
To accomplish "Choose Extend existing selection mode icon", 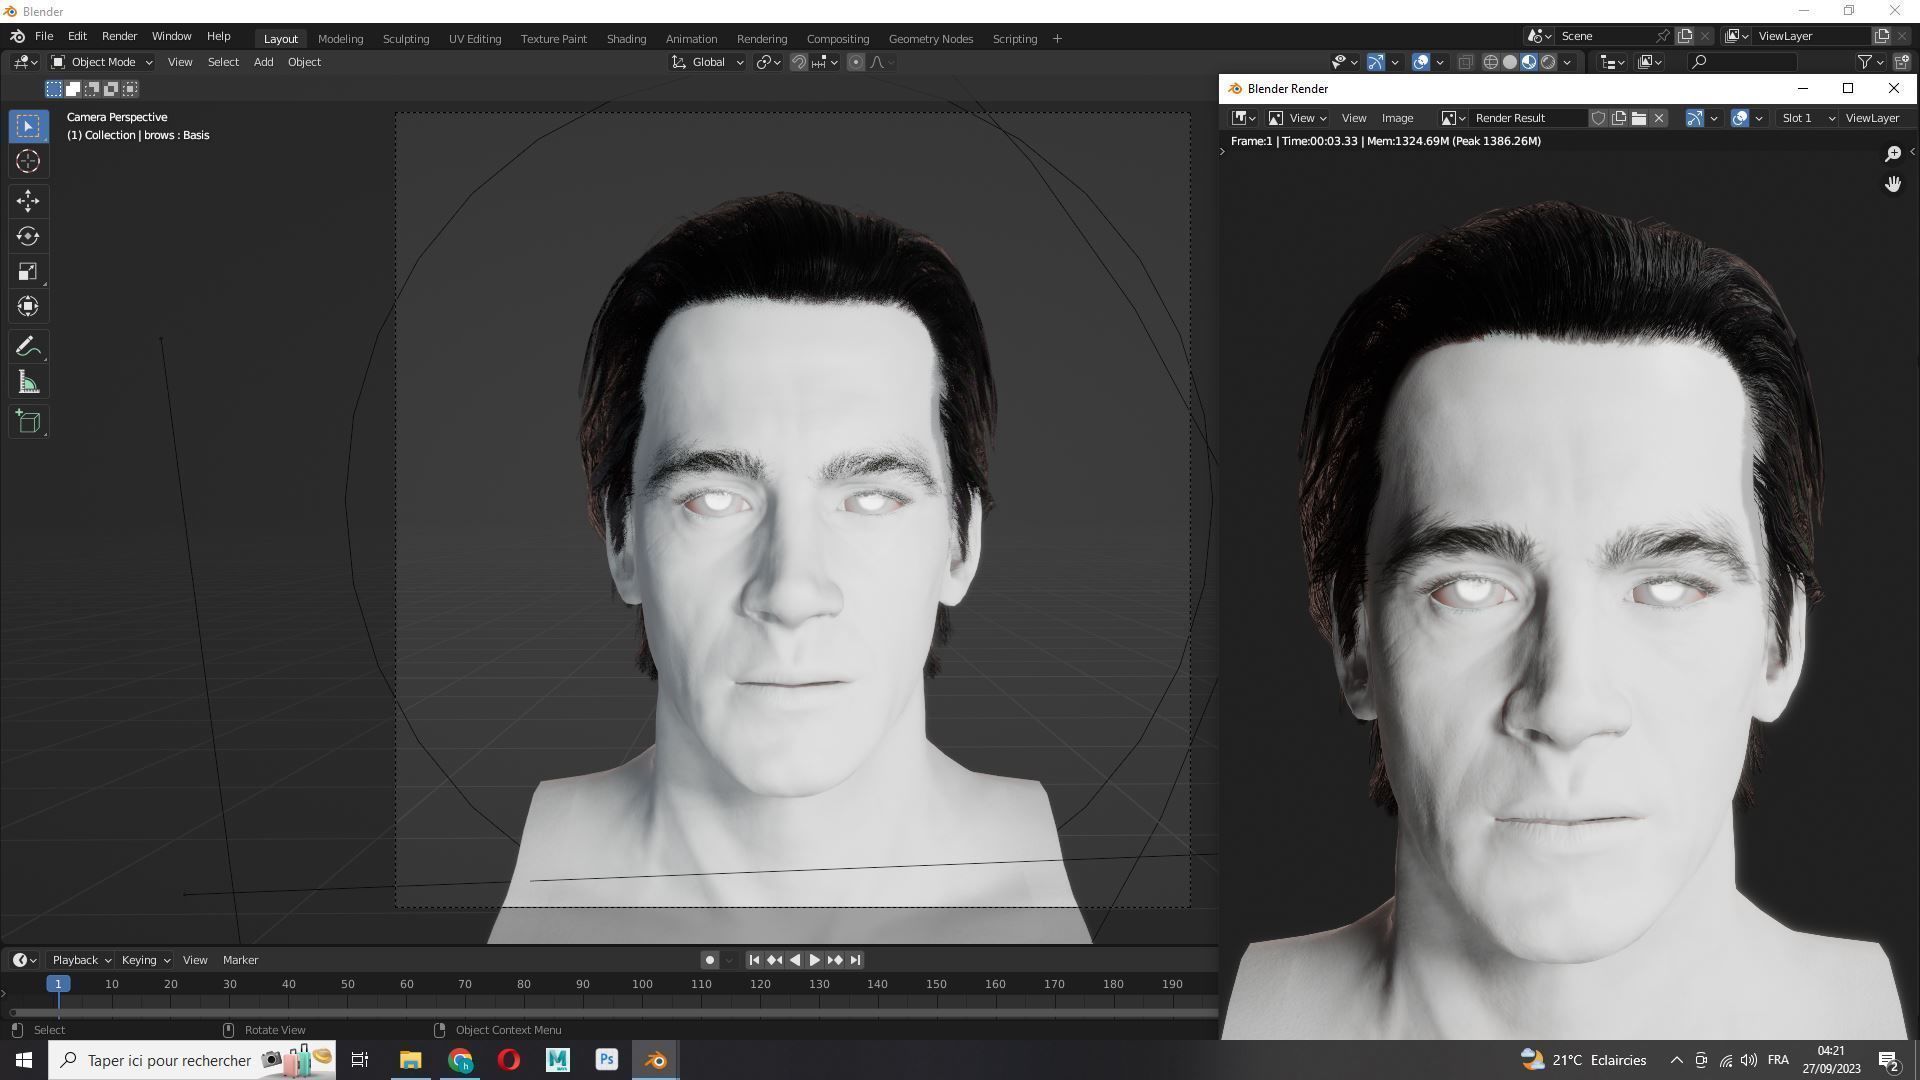I will pyautogui.click(x=73, y=89).
